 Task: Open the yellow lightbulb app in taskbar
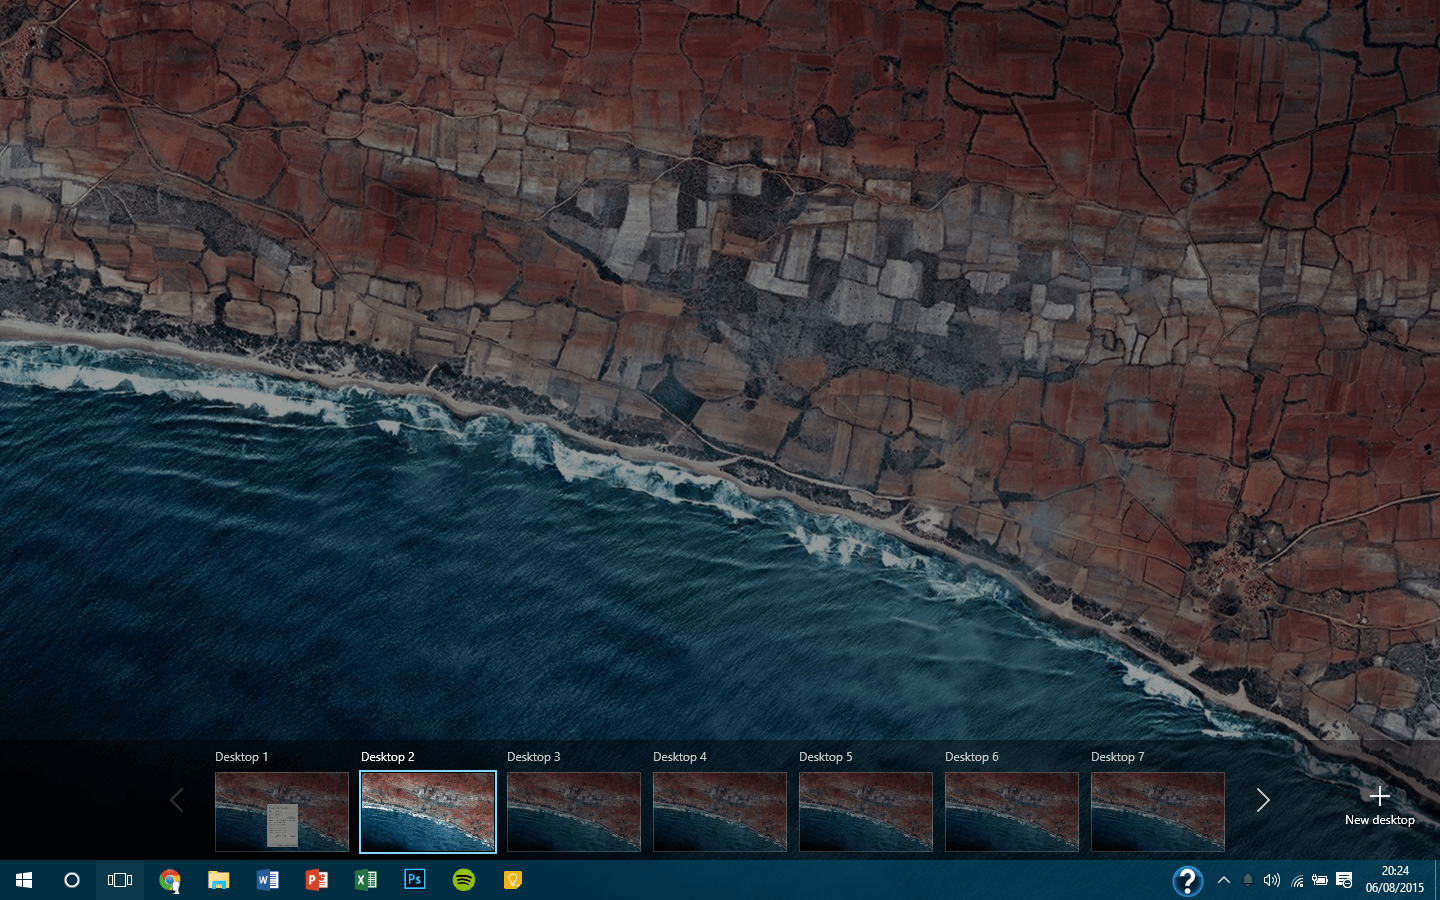(512, 880)
